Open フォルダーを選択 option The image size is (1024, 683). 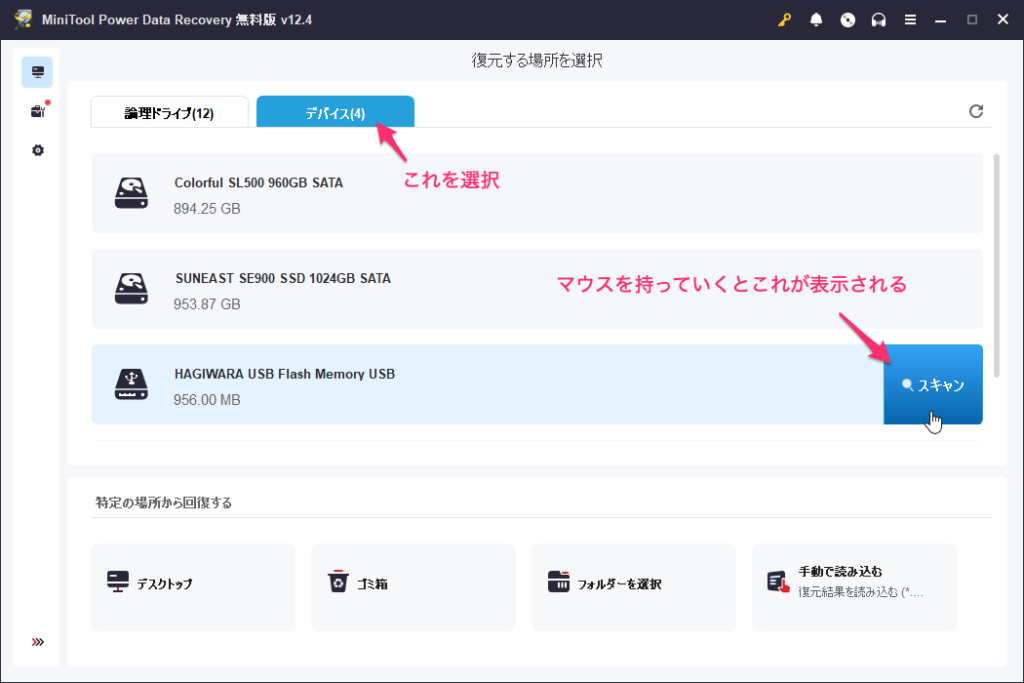pyautogui.click(x=633, y=587)
